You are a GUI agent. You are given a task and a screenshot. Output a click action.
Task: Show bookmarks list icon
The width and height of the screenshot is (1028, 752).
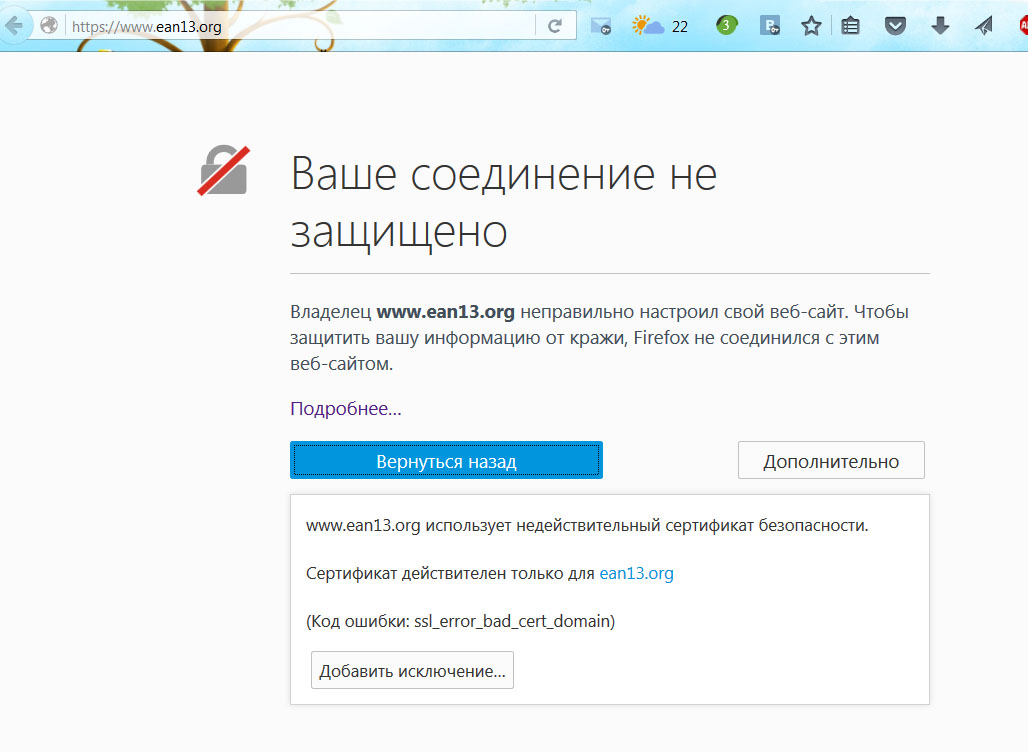tap(850, 26)
